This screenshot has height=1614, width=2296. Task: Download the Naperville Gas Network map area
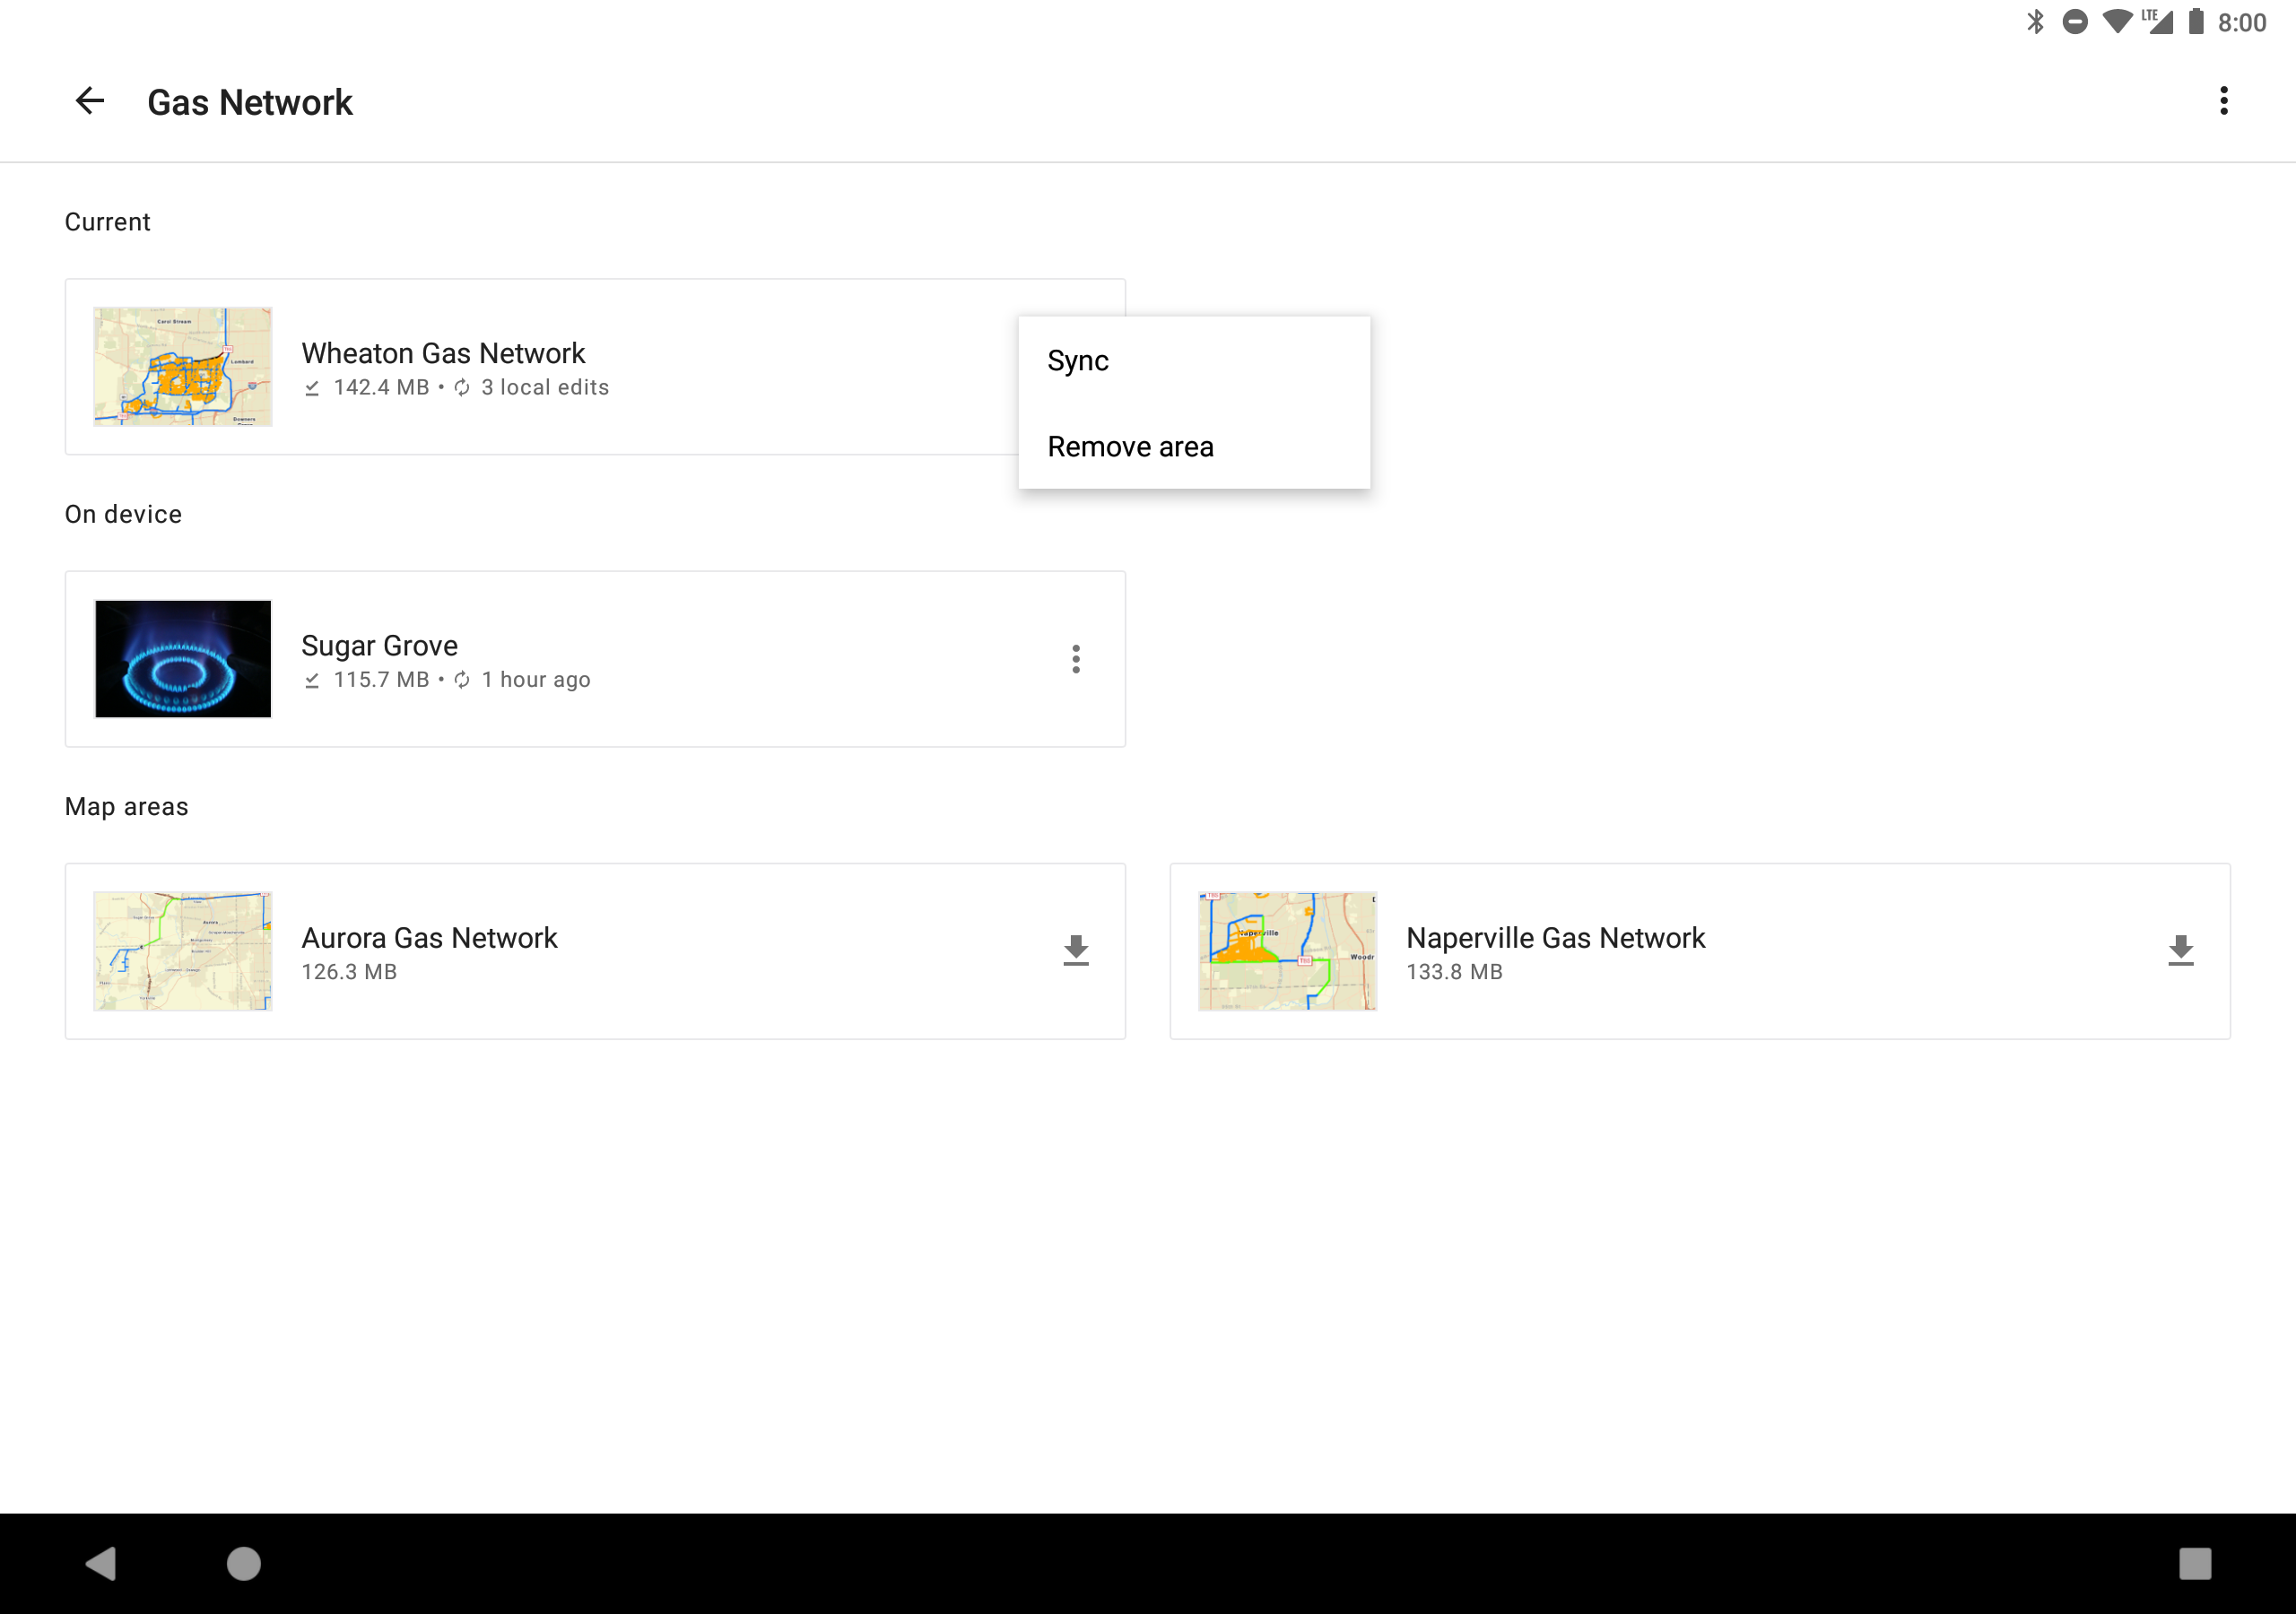2181,951
